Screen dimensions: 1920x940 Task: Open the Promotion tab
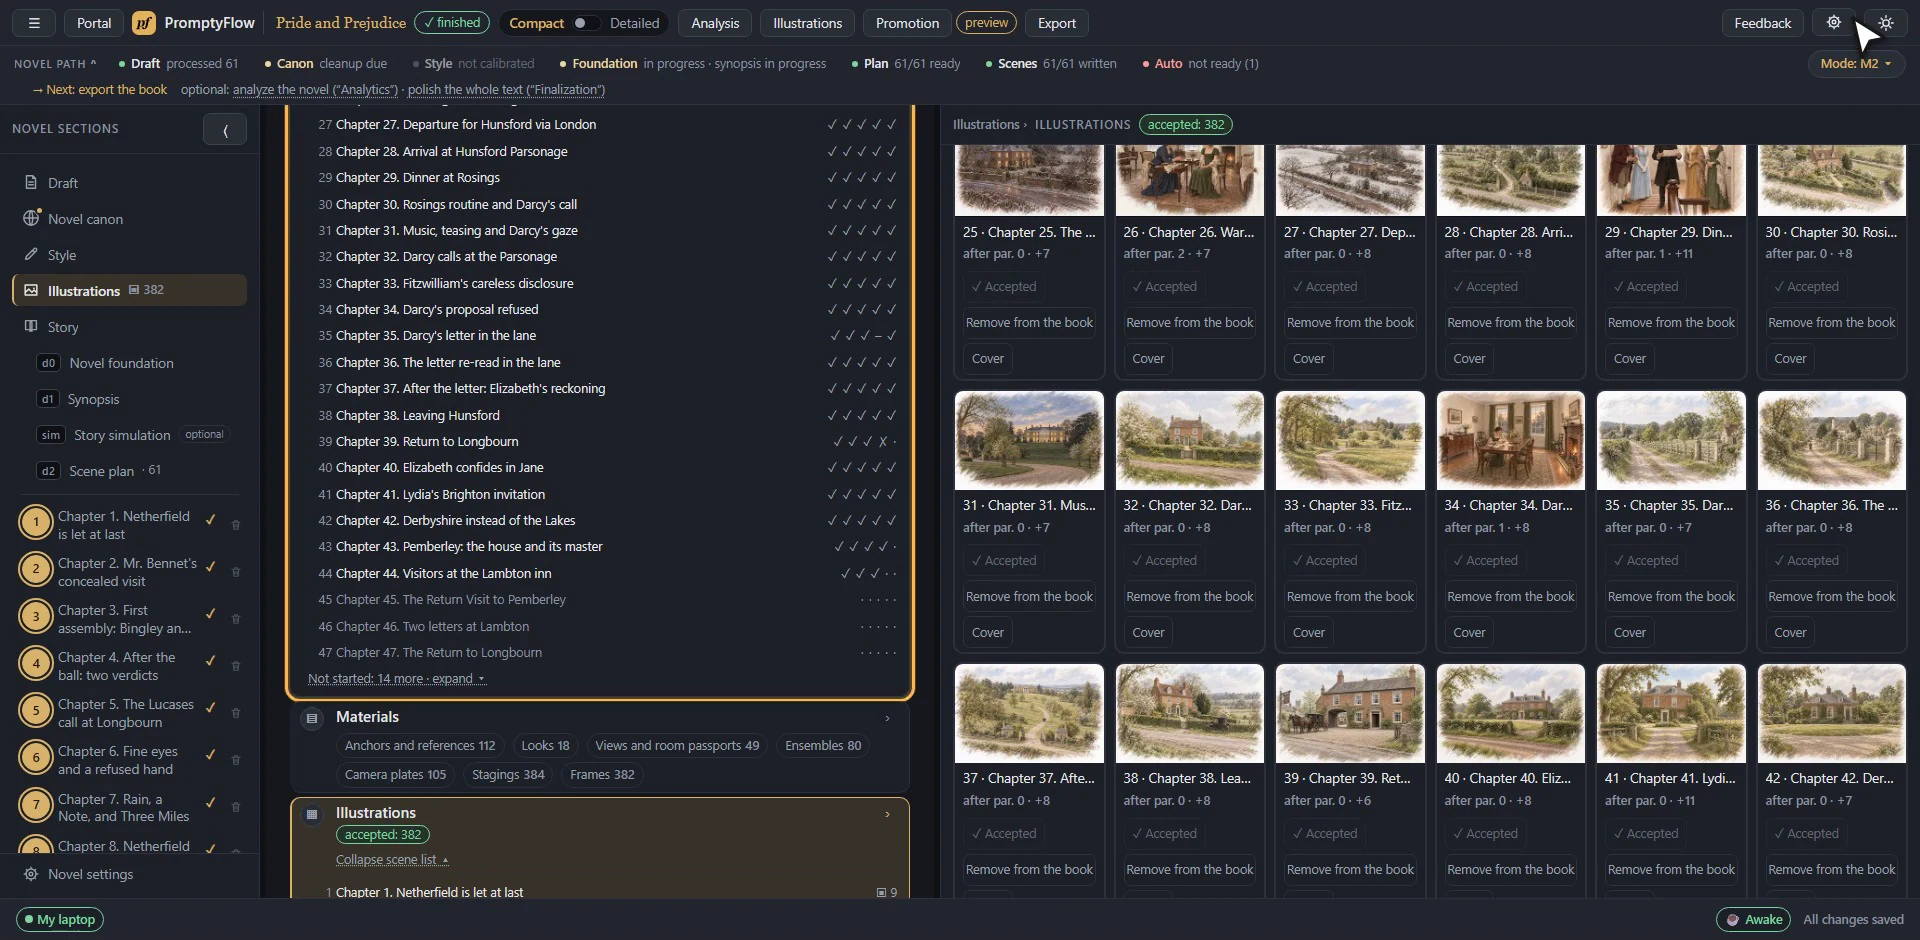coord(907,23)
